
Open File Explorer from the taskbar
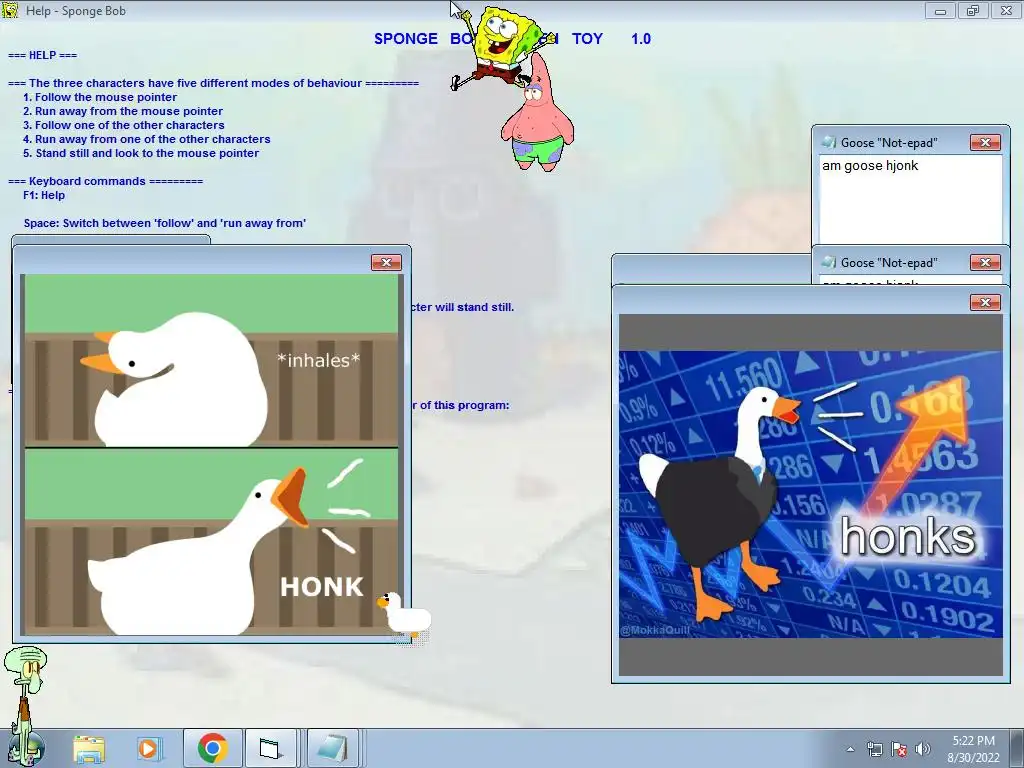pyautogui.click(x=89, y=748)
